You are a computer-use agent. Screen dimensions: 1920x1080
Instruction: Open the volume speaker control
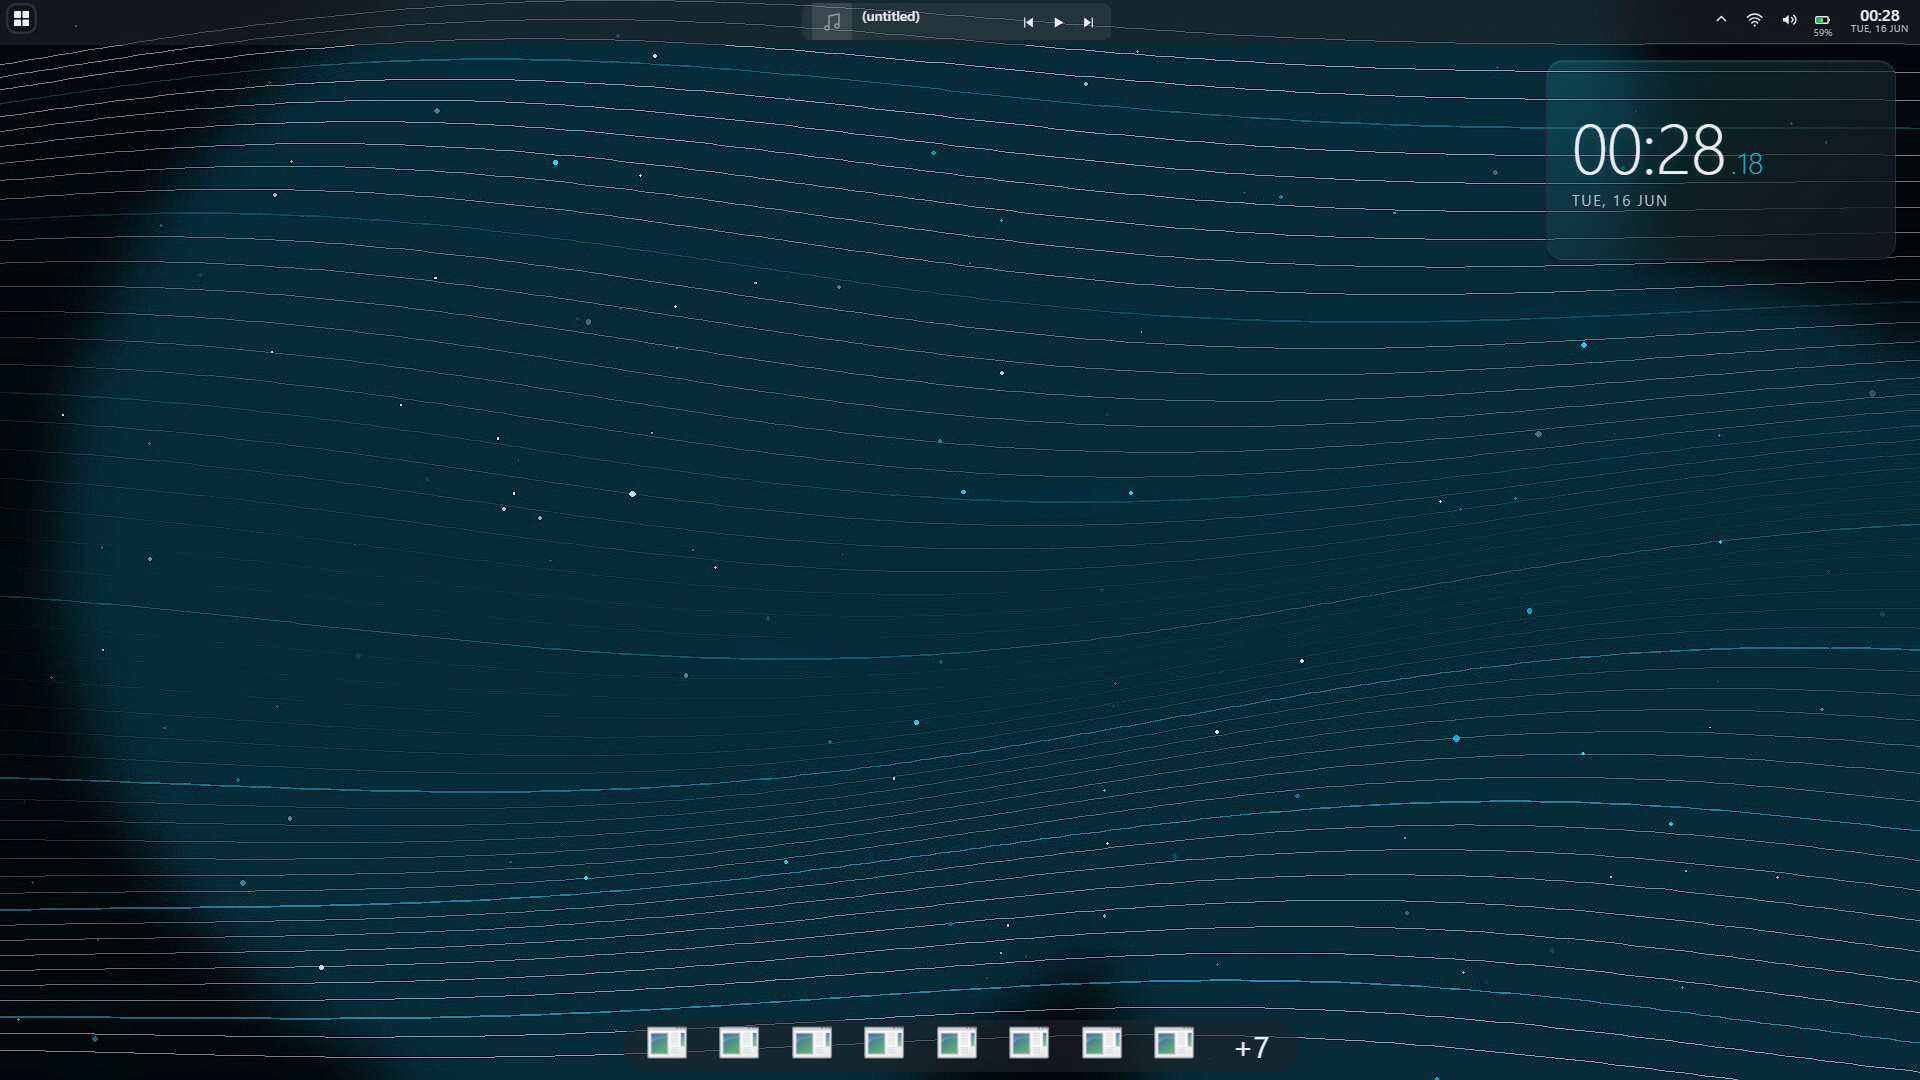(1789, 20)
